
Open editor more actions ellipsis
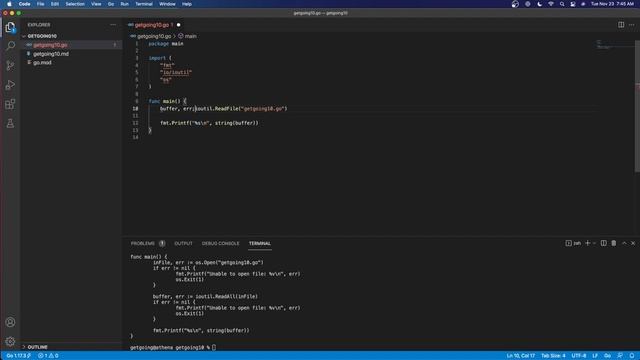631,25
